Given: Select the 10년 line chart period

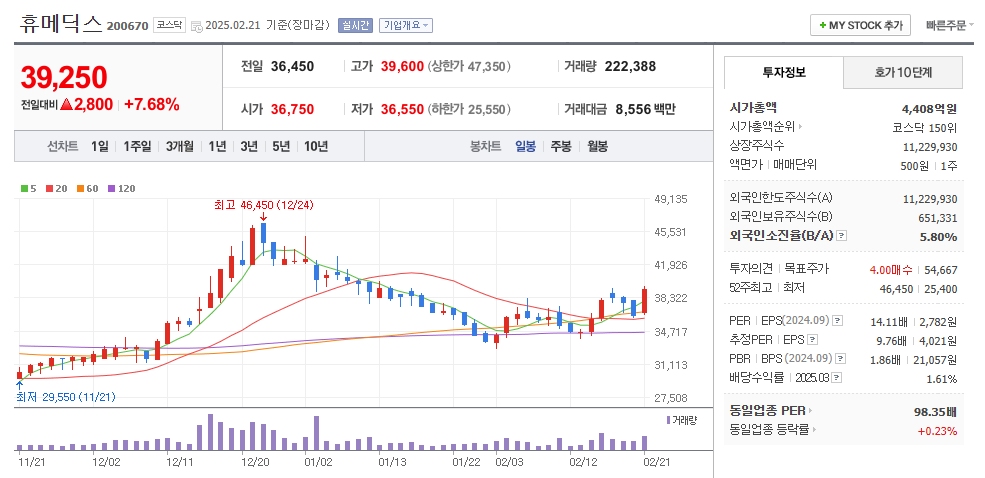Looking at the screenshot, I should 316,146.
